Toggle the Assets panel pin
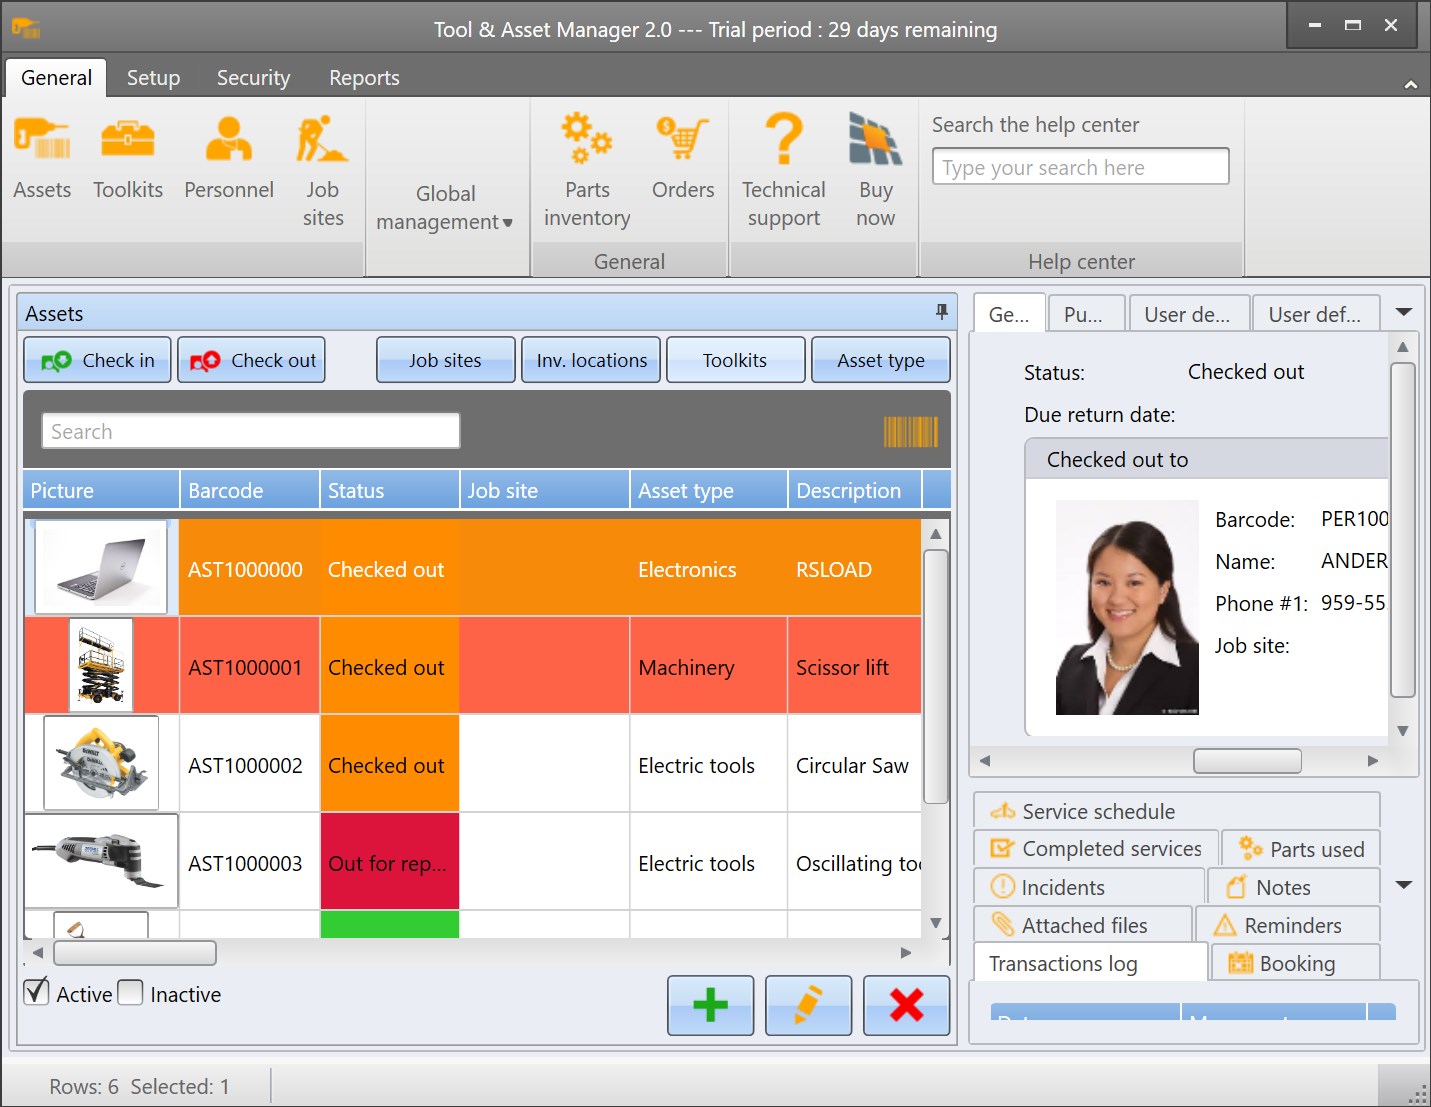This screenshot has height=1107, width=1431. tap(941, 312)
